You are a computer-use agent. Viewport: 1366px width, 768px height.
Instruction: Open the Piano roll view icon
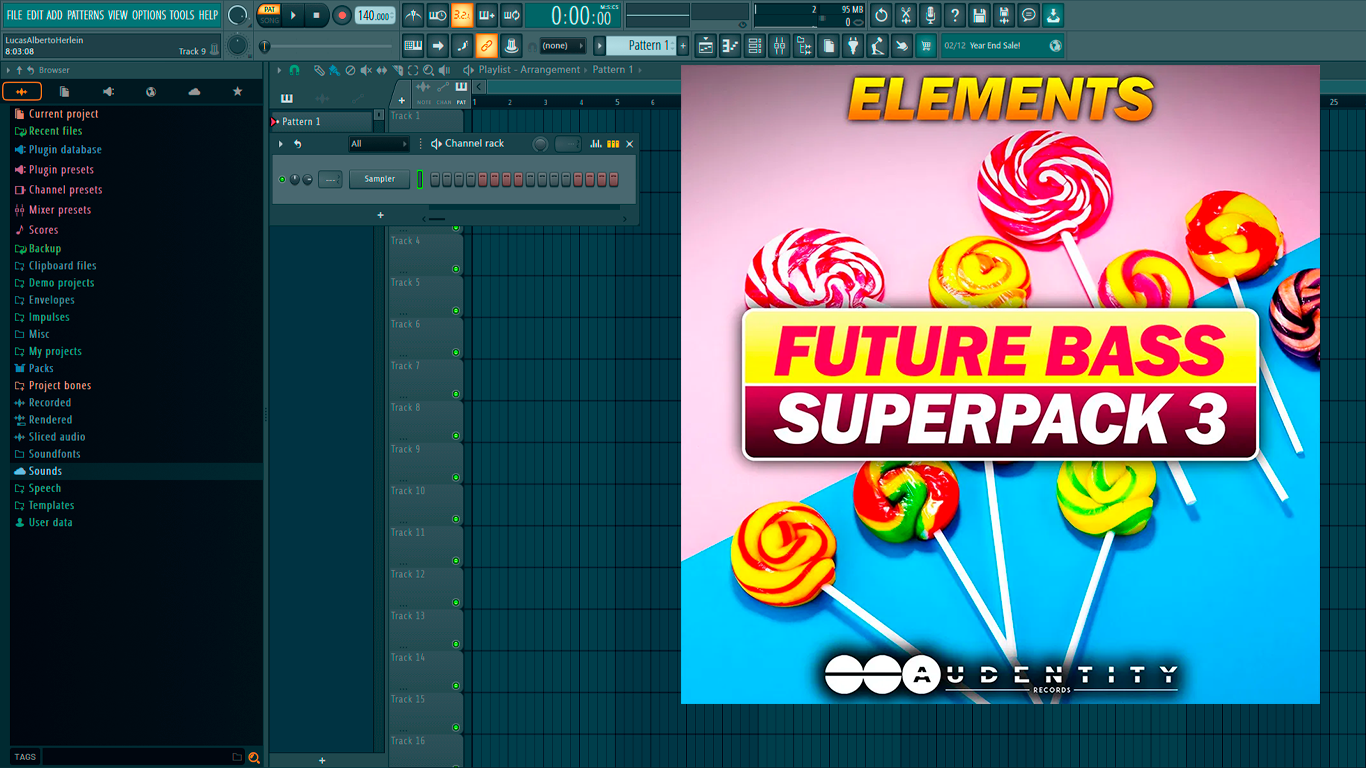coord(730,45)
